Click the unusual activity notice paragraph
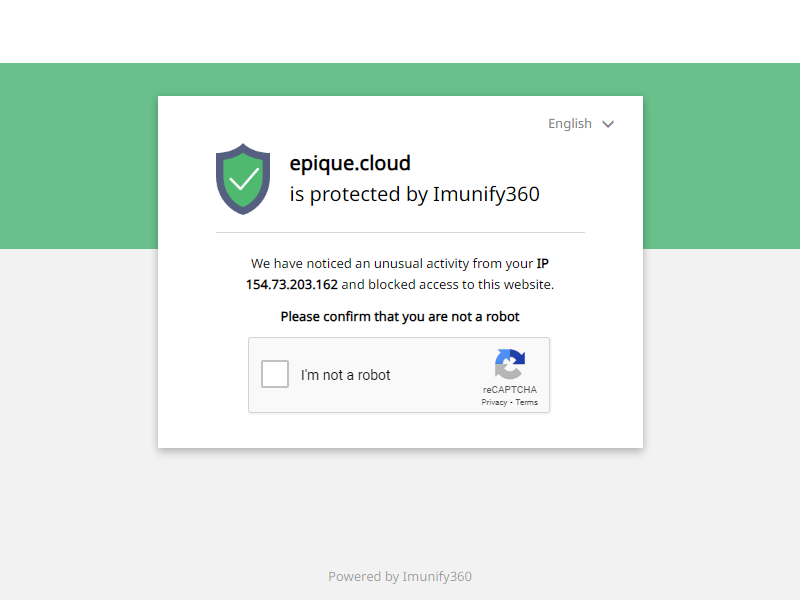Image resolution: width=800 pixels, height=600 pixels. point(400,274)
